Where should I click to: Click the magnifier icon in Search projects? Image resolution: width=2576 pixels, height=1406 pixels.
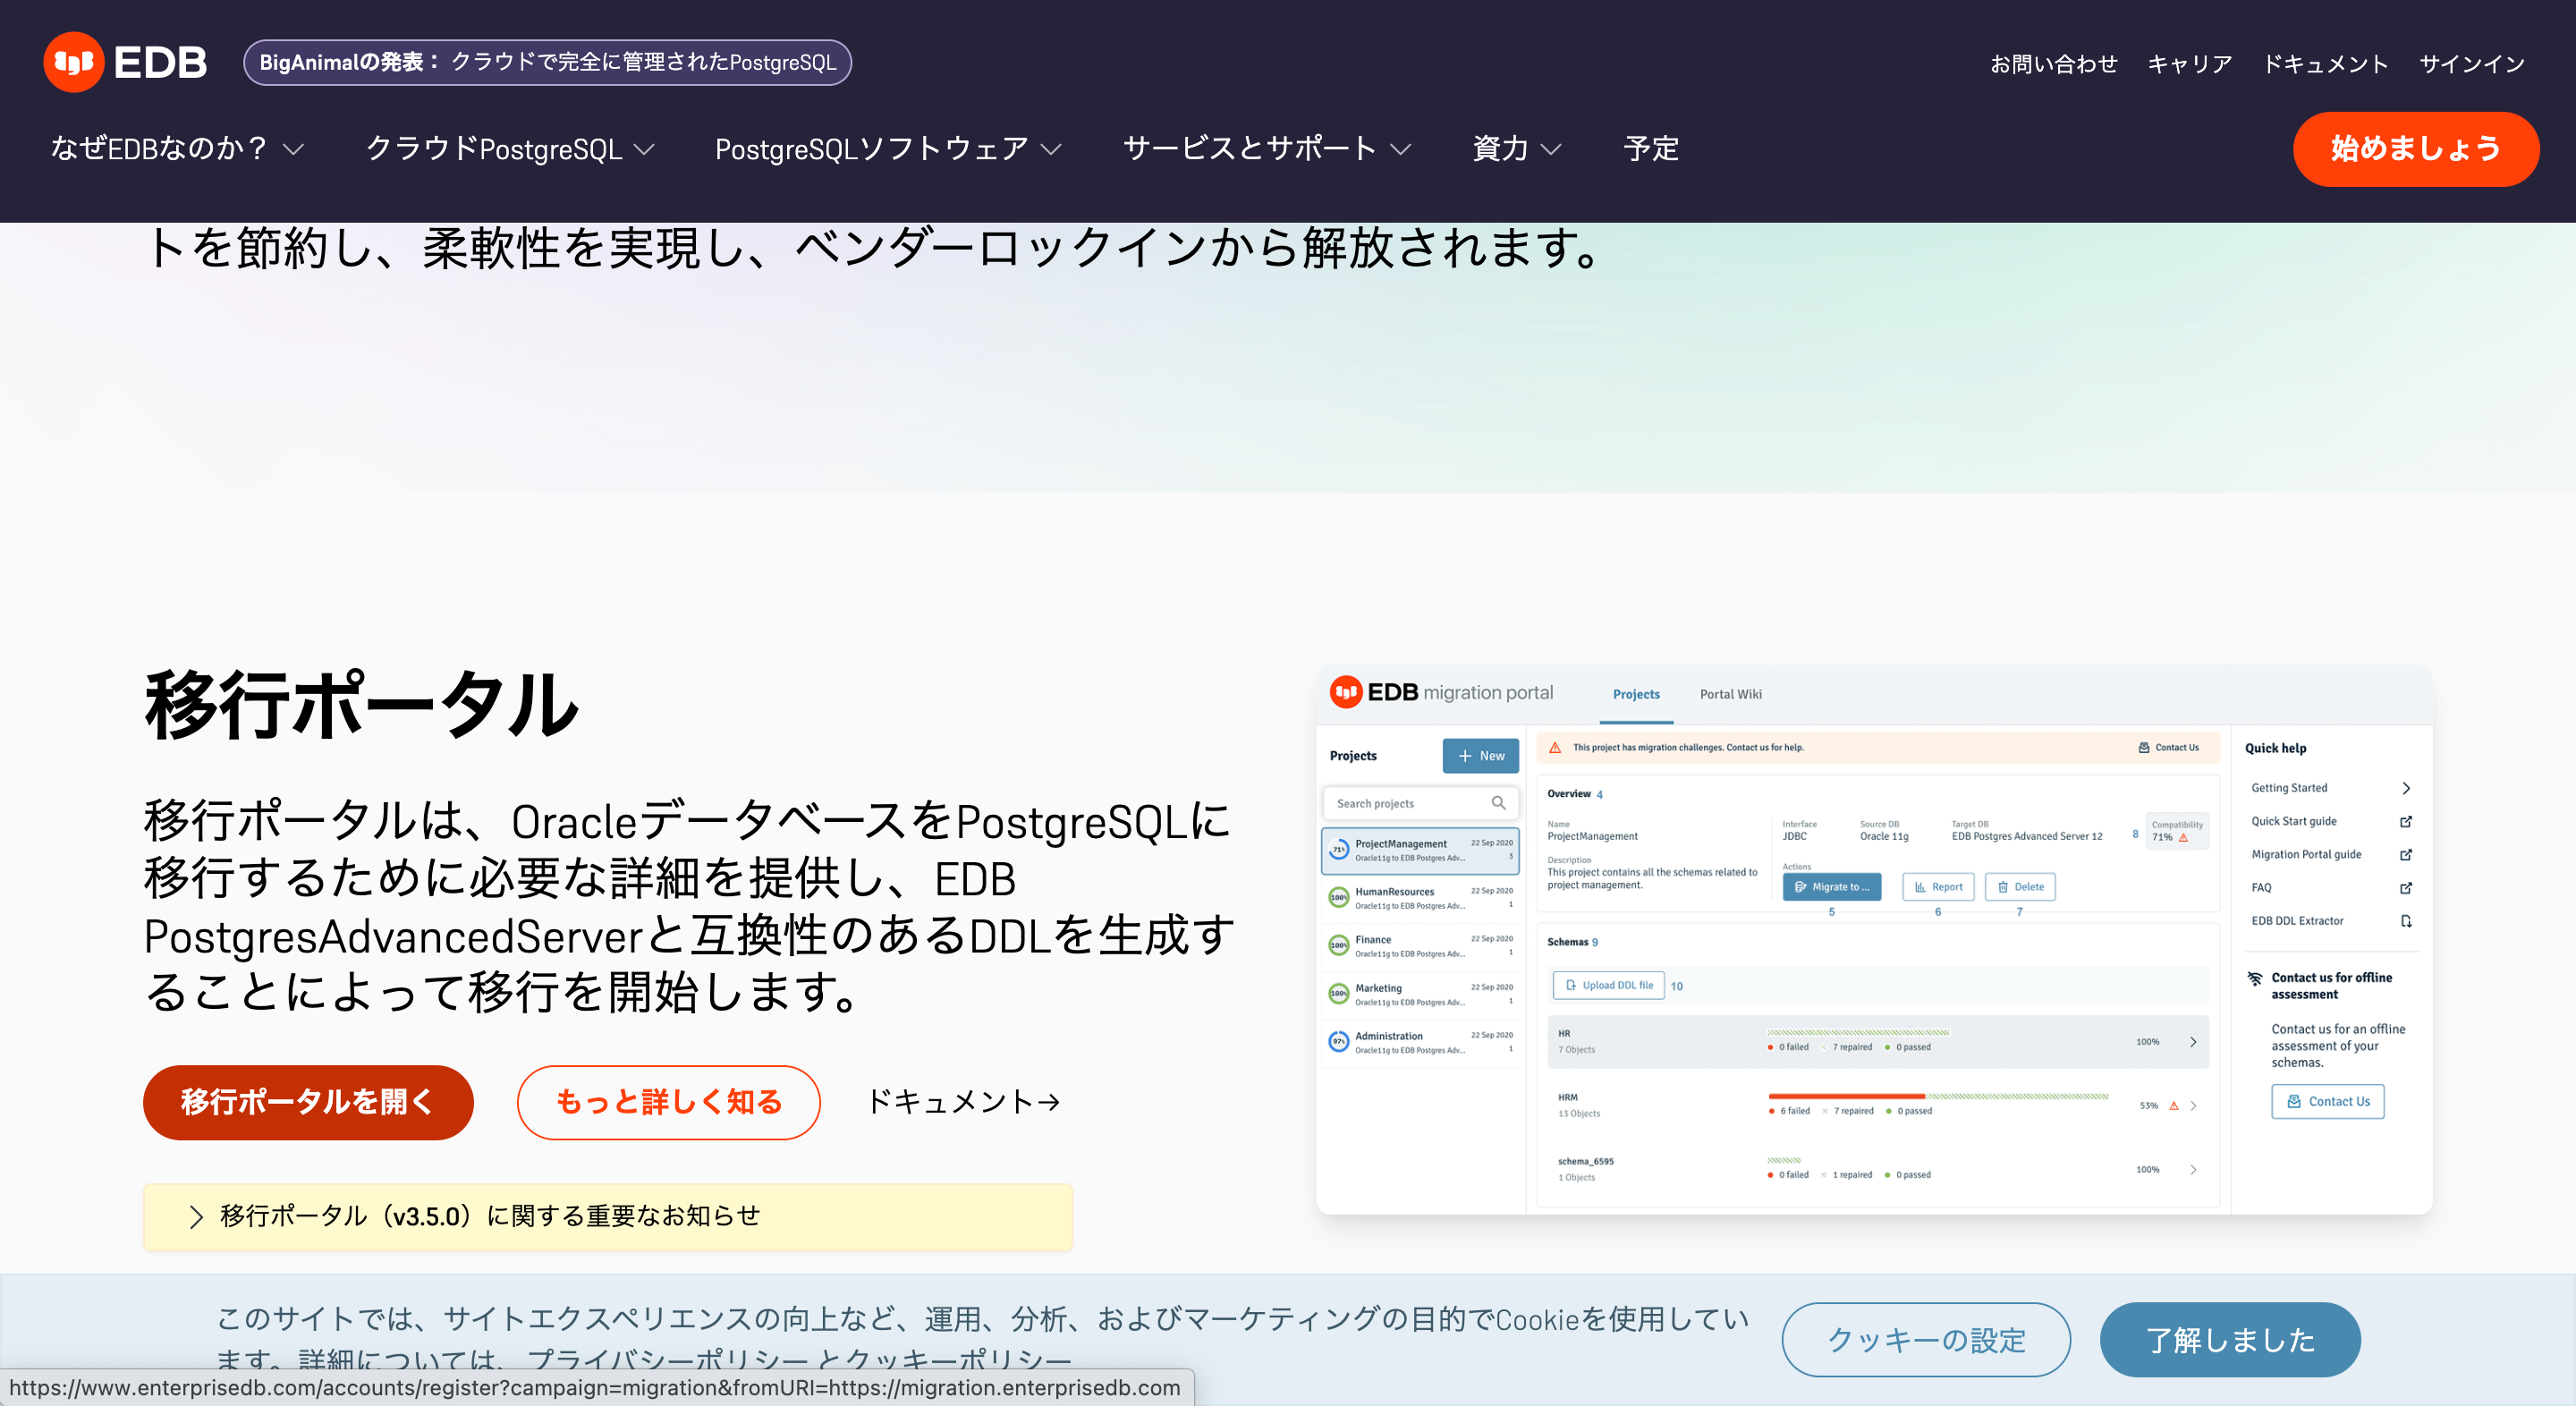coord(1498,803)
